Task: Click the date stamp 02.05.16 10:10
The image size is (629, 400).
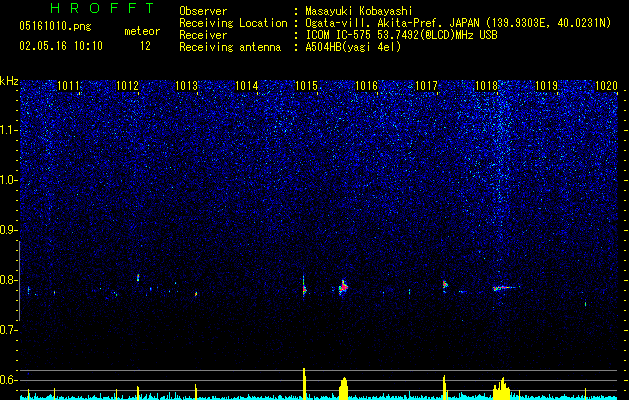Action: (x=61, y=46)
